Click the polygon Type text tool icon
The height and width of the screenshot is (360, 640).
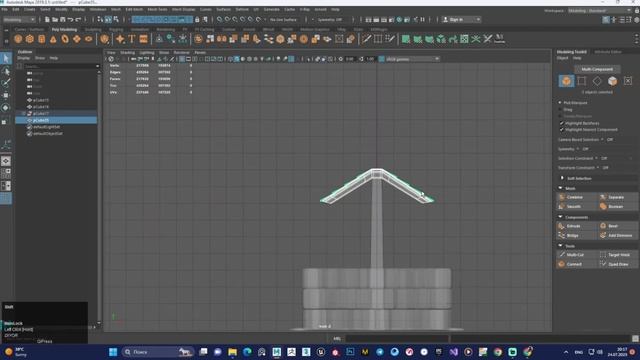tap(131, 39)
